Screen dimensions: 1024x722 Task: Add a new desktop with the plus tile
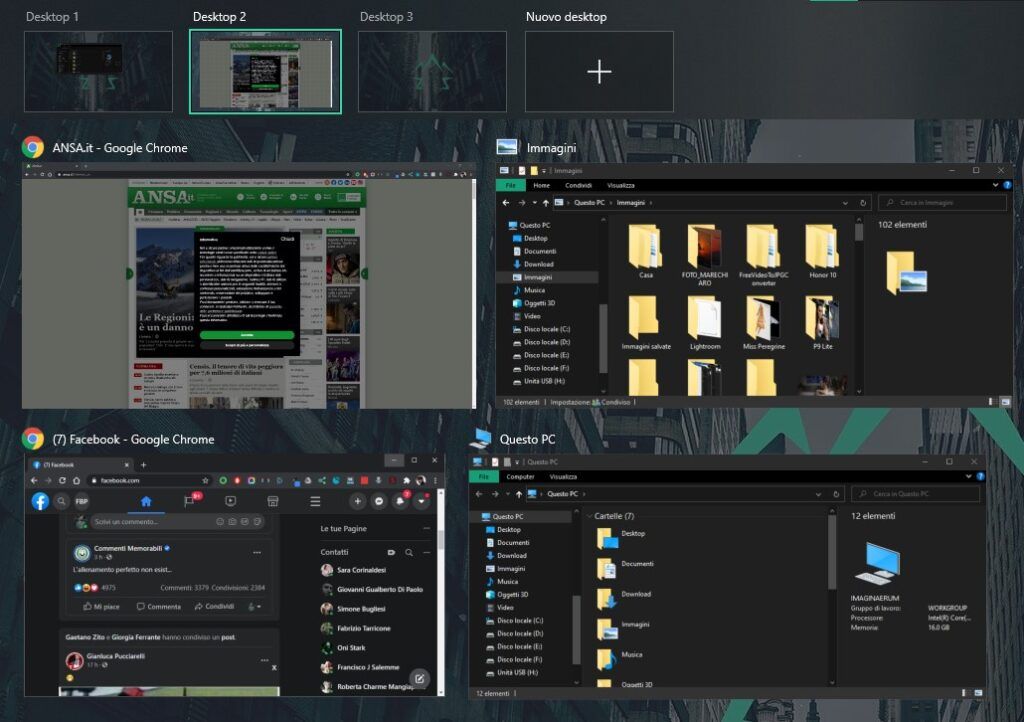click(599, 72)
